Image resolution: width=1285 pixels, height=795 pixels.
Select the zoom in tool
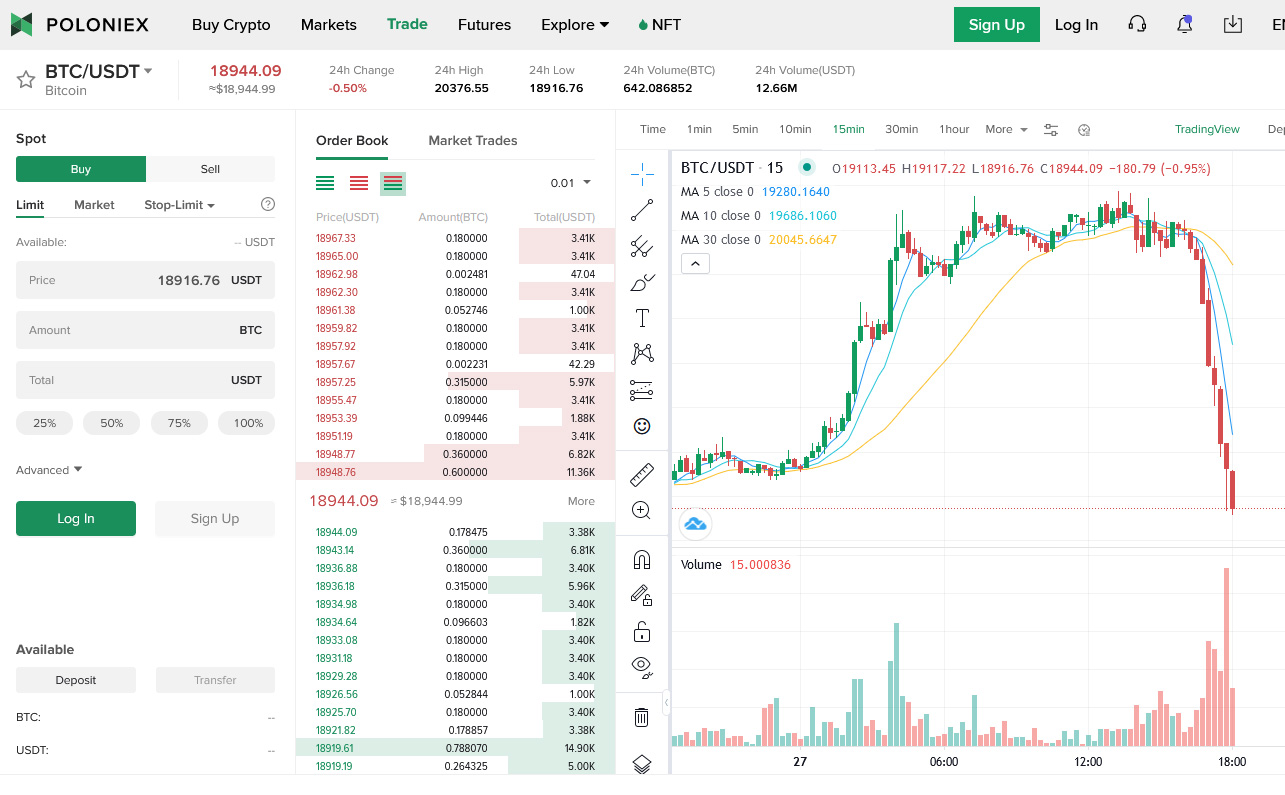click(x=642, y=511)
